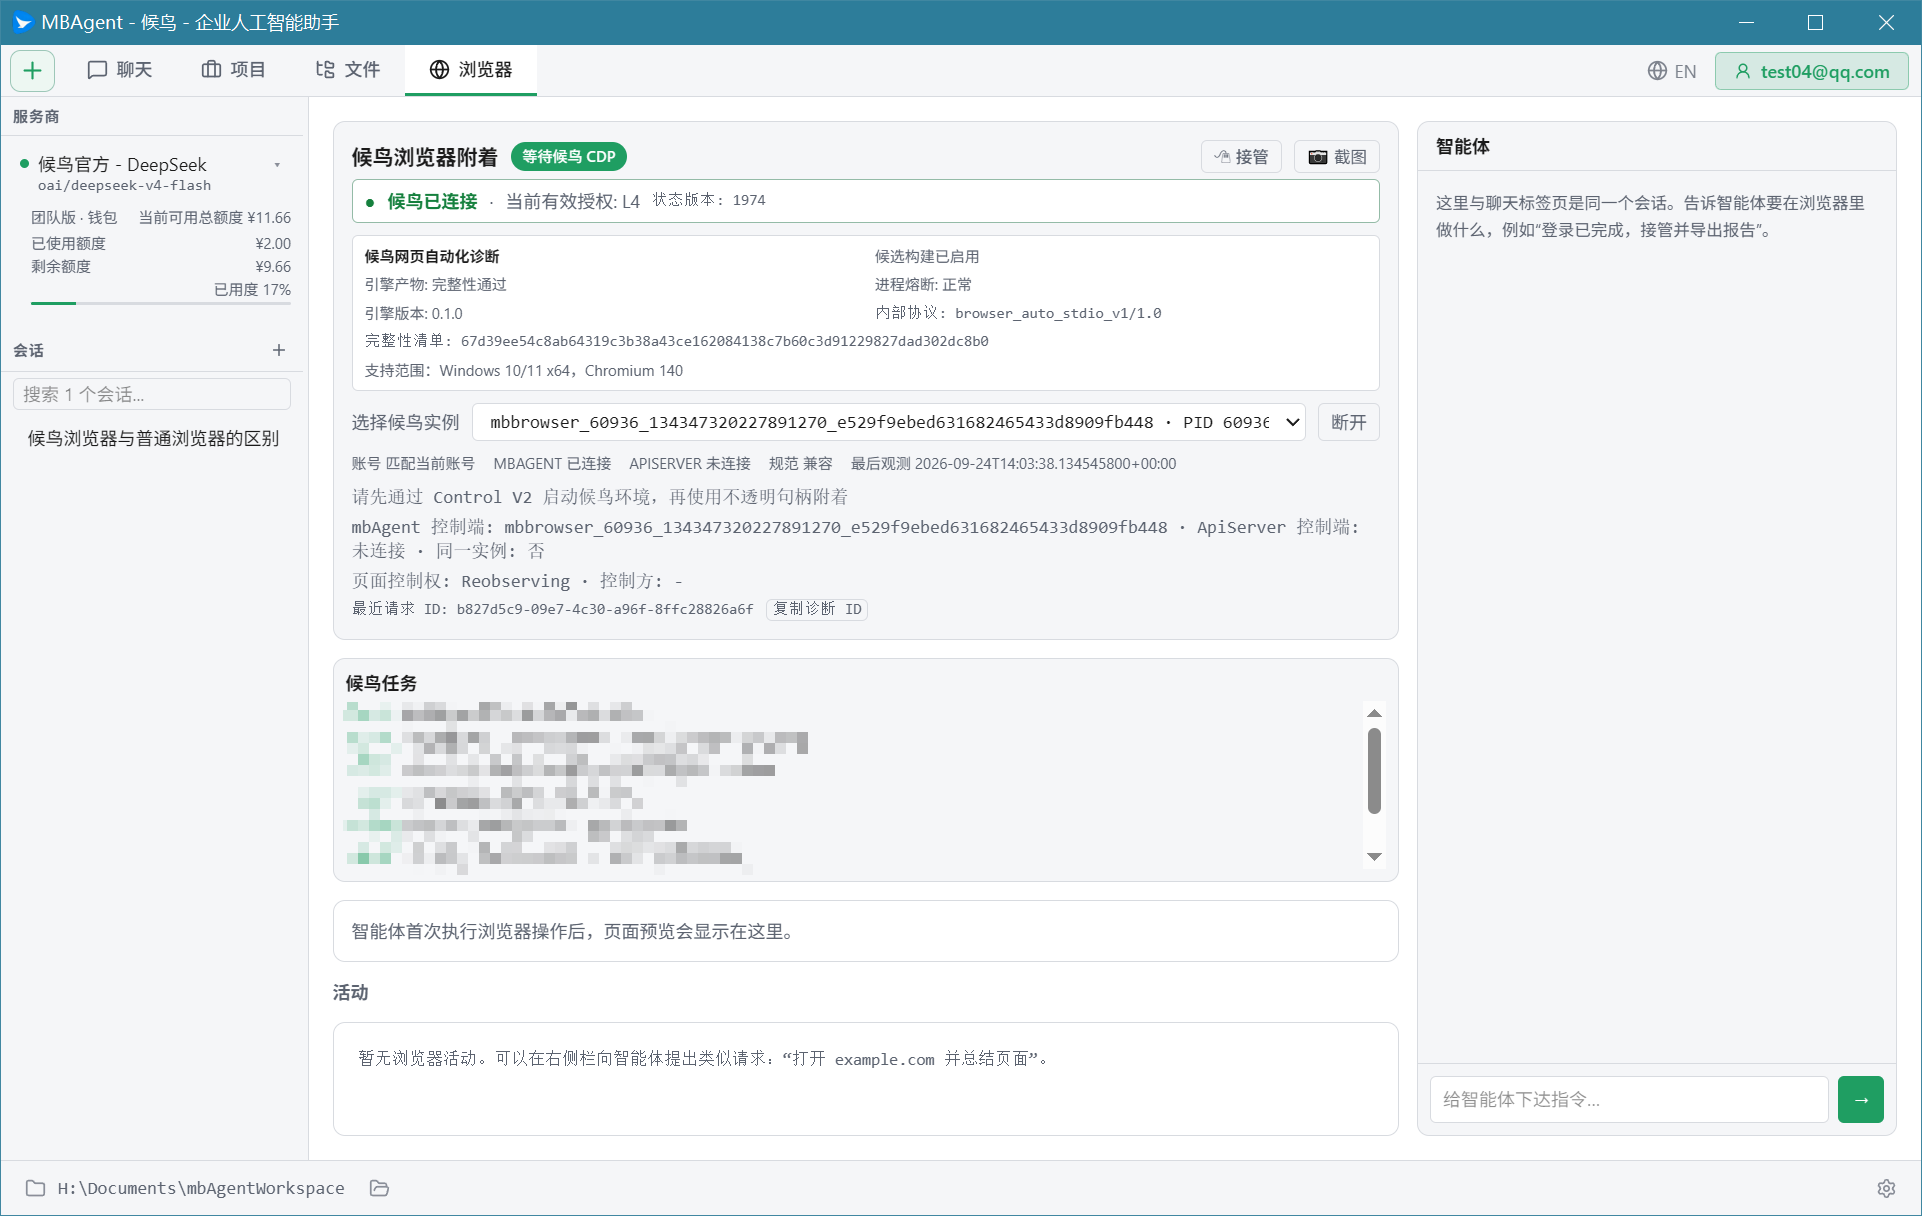Click the 接管 takeover button
The height and width of the screenshot is (1216, 1922).
[1241, 157]
